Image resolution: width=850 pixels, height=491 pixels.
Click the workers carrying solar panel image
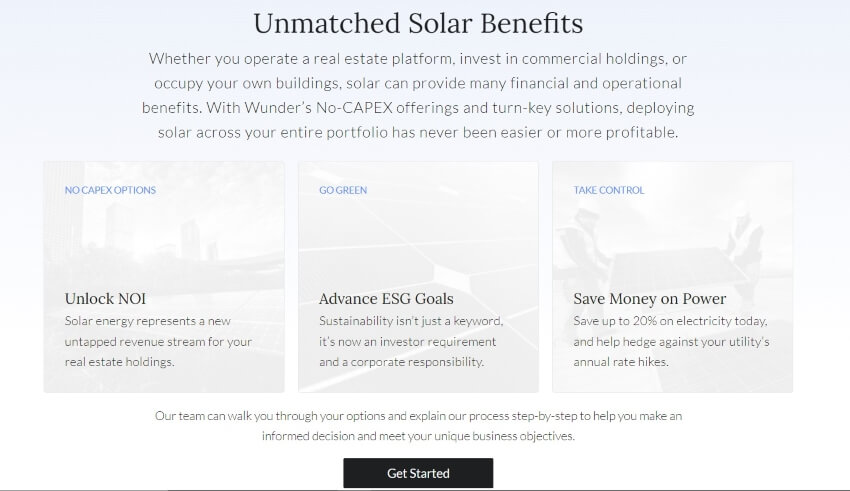[x=672, y=249]
